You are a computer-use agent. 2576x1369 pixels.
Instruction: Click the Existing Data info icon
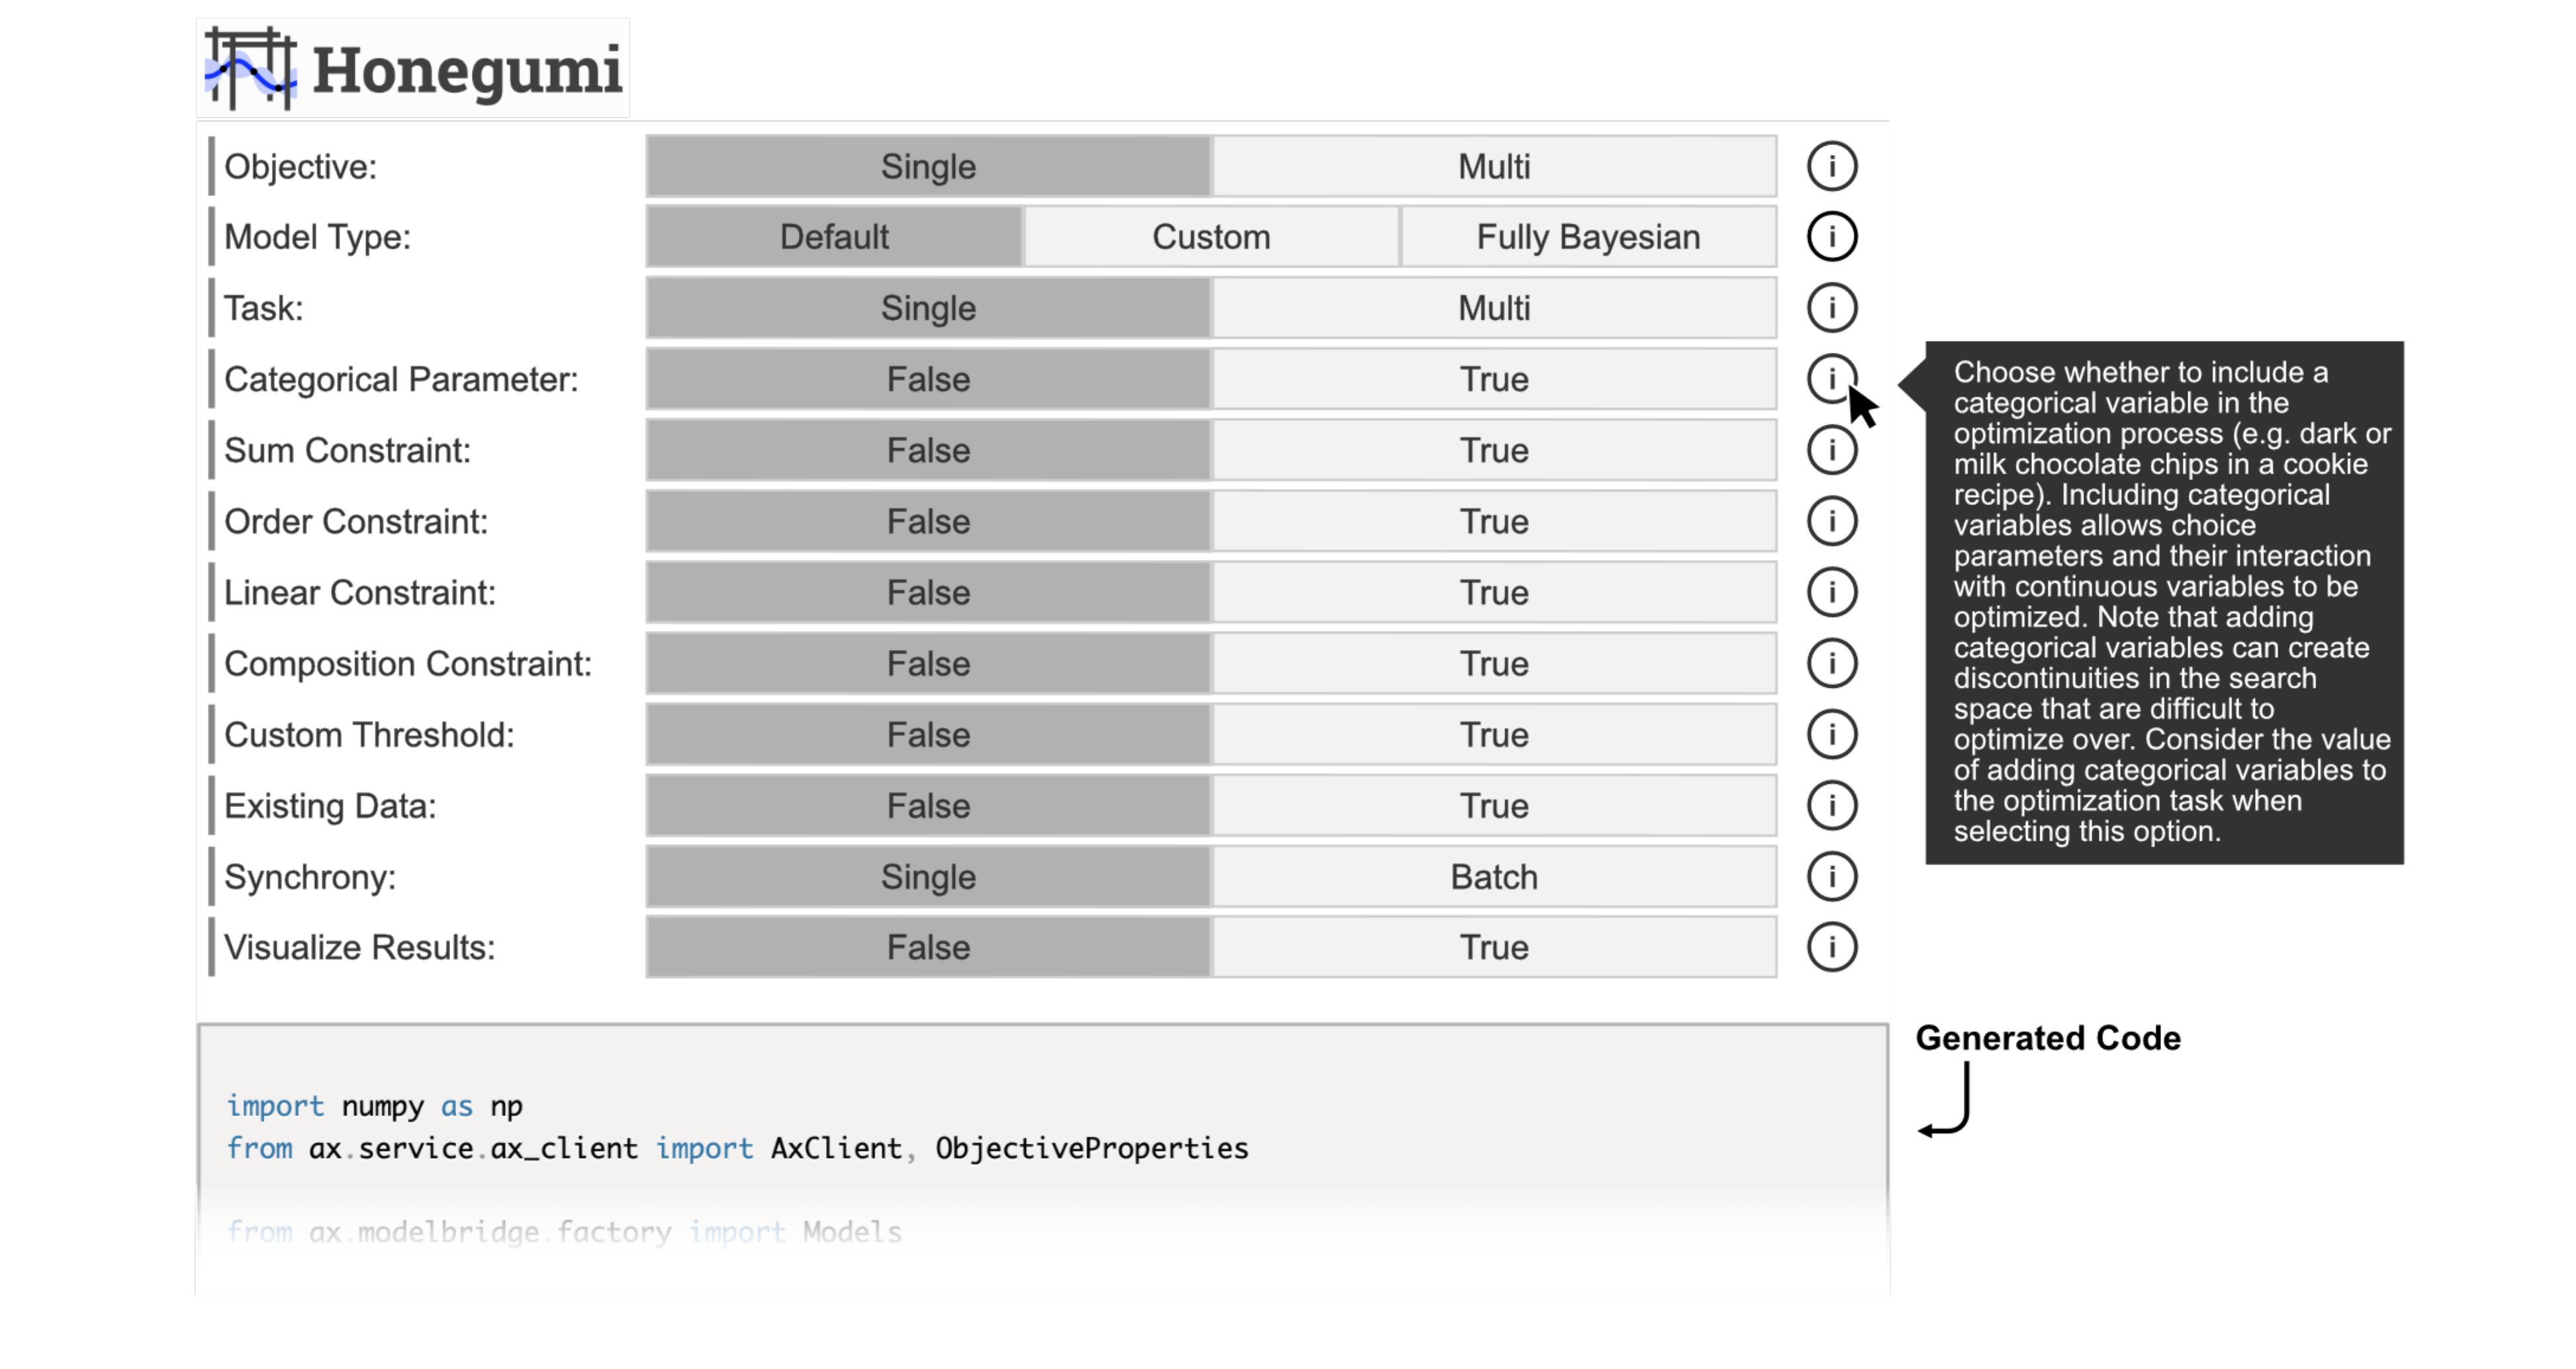pos(1831,805)
